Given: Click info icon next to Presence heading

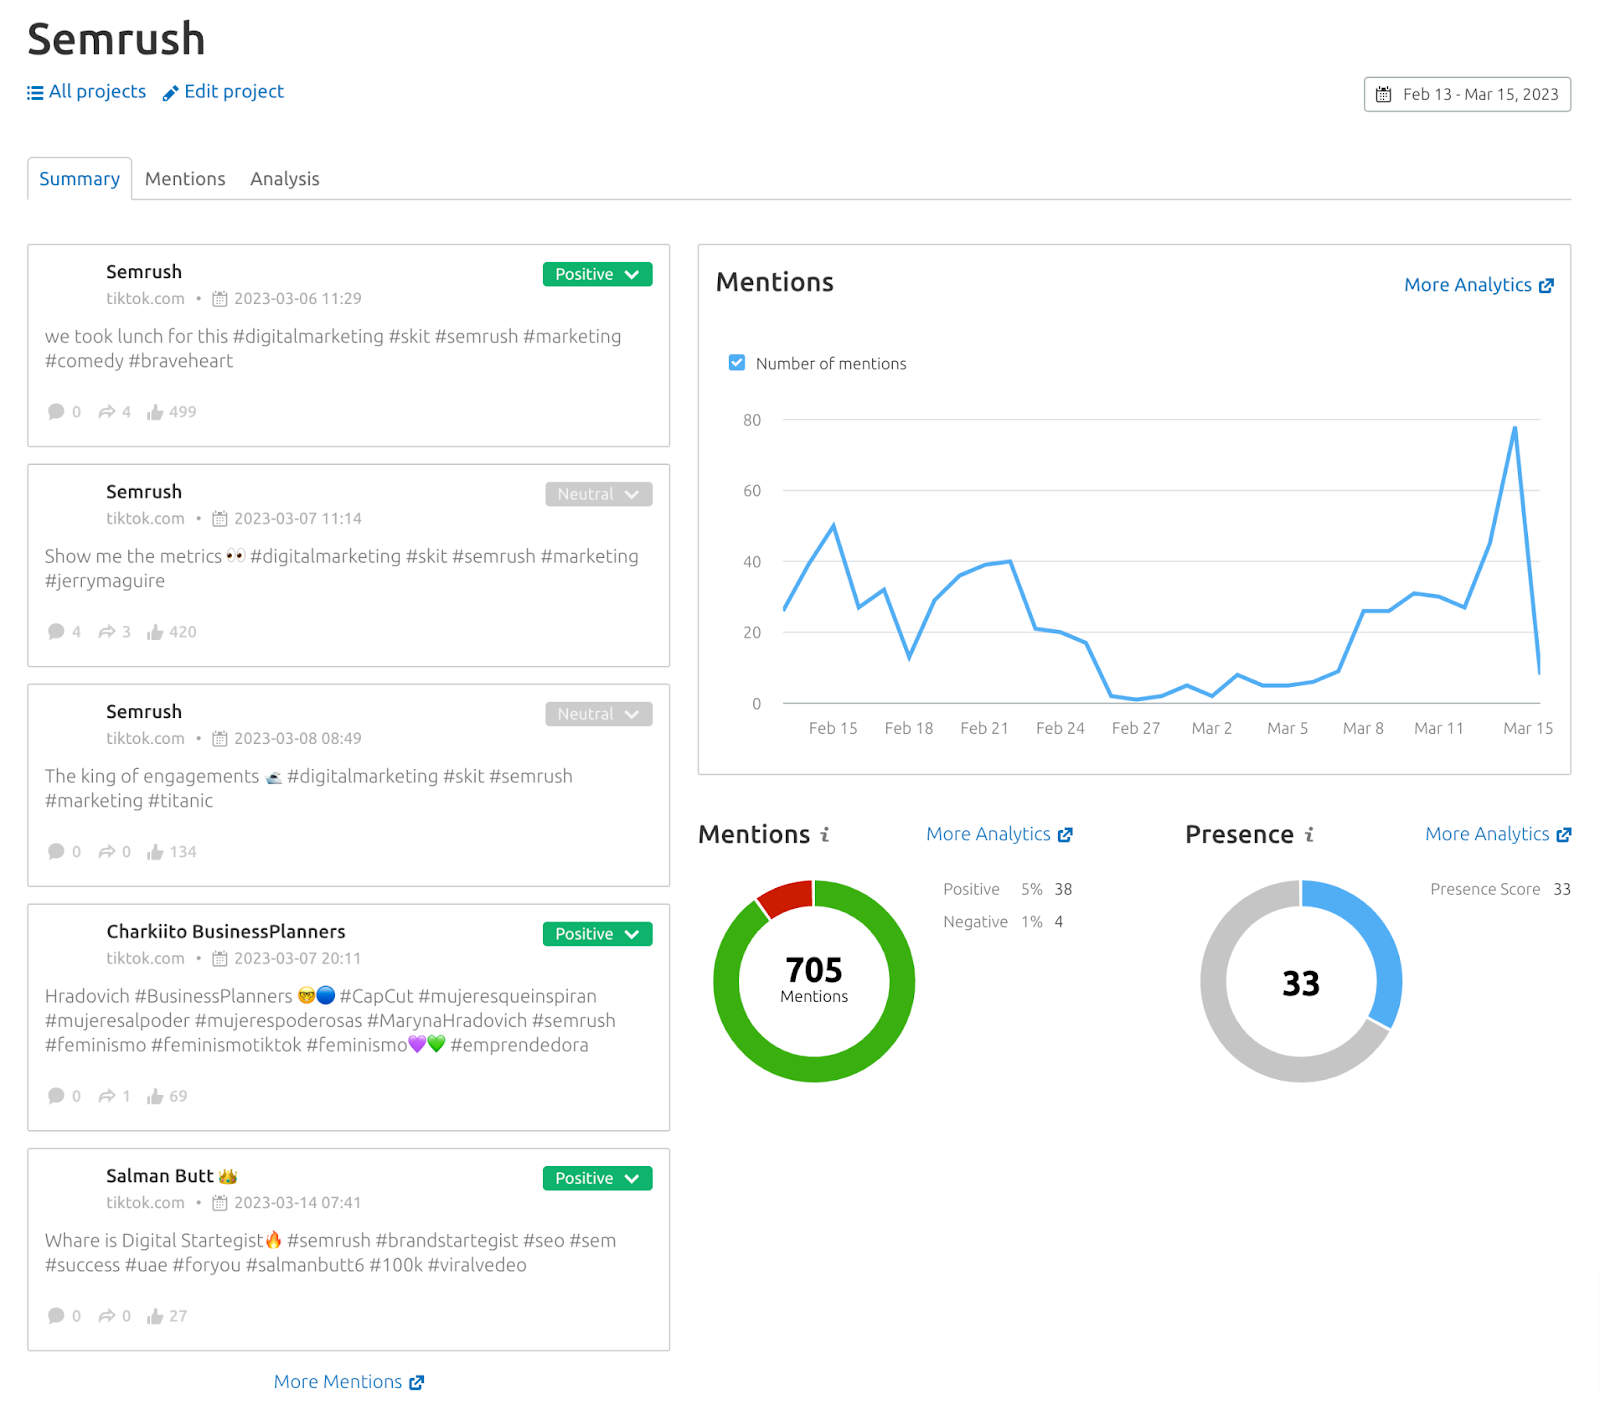Looking at the screenshot, I should [1309, 834].
